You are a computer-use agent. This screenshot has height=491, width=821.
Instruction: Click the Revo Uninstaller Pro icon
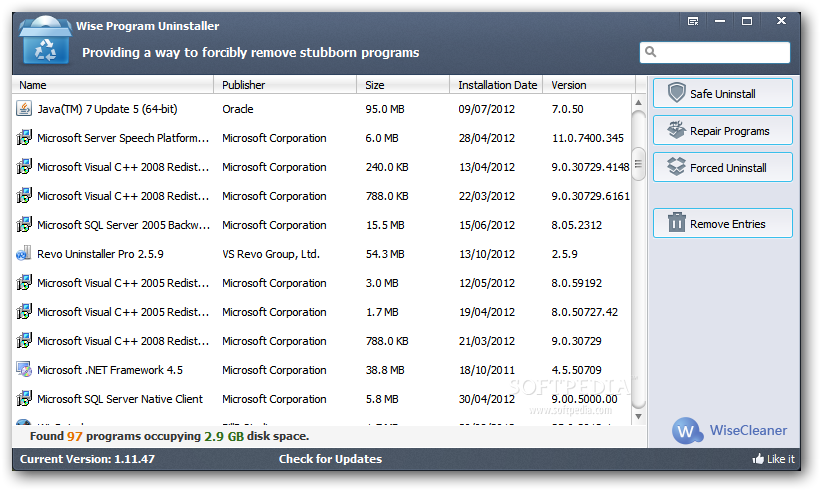coord(24,254)
